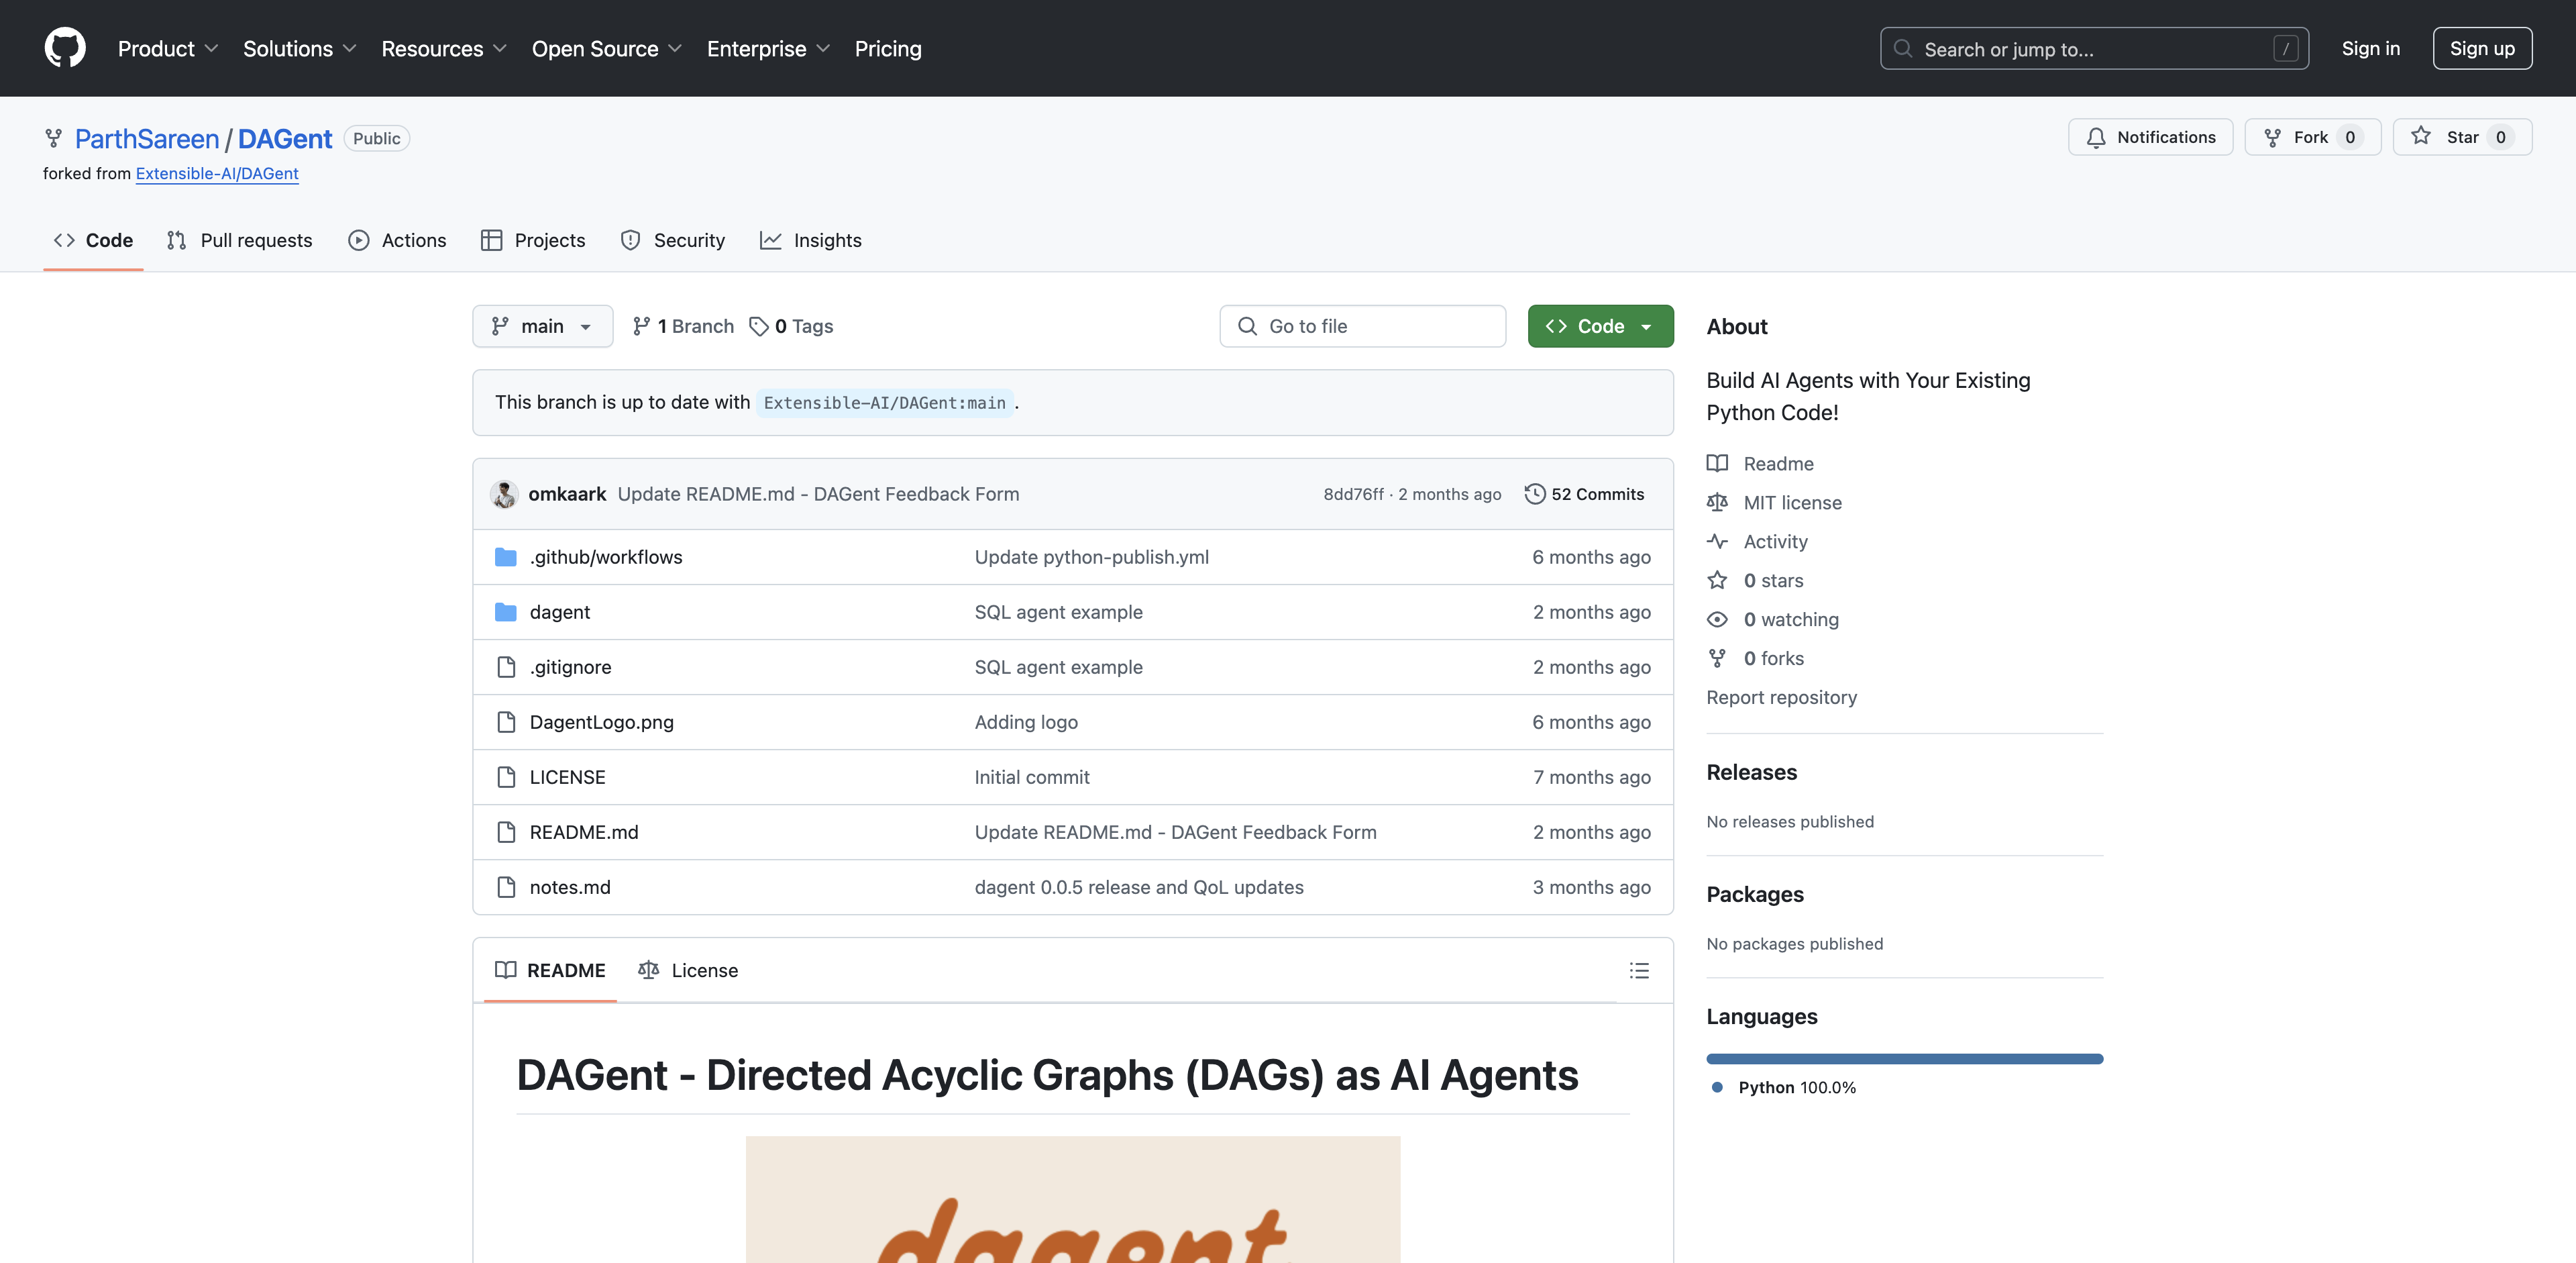
Task: Open the Projects tab
Action: [x=534, y=240]
